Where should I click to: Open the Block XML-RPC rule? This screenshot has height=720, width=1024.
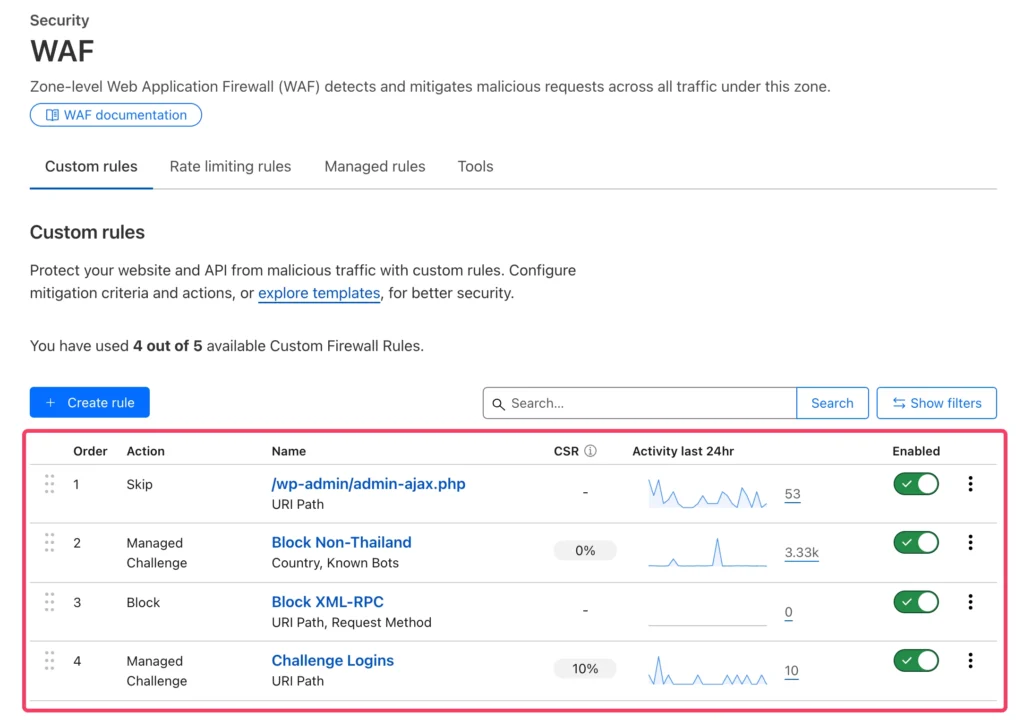(328, 602)
